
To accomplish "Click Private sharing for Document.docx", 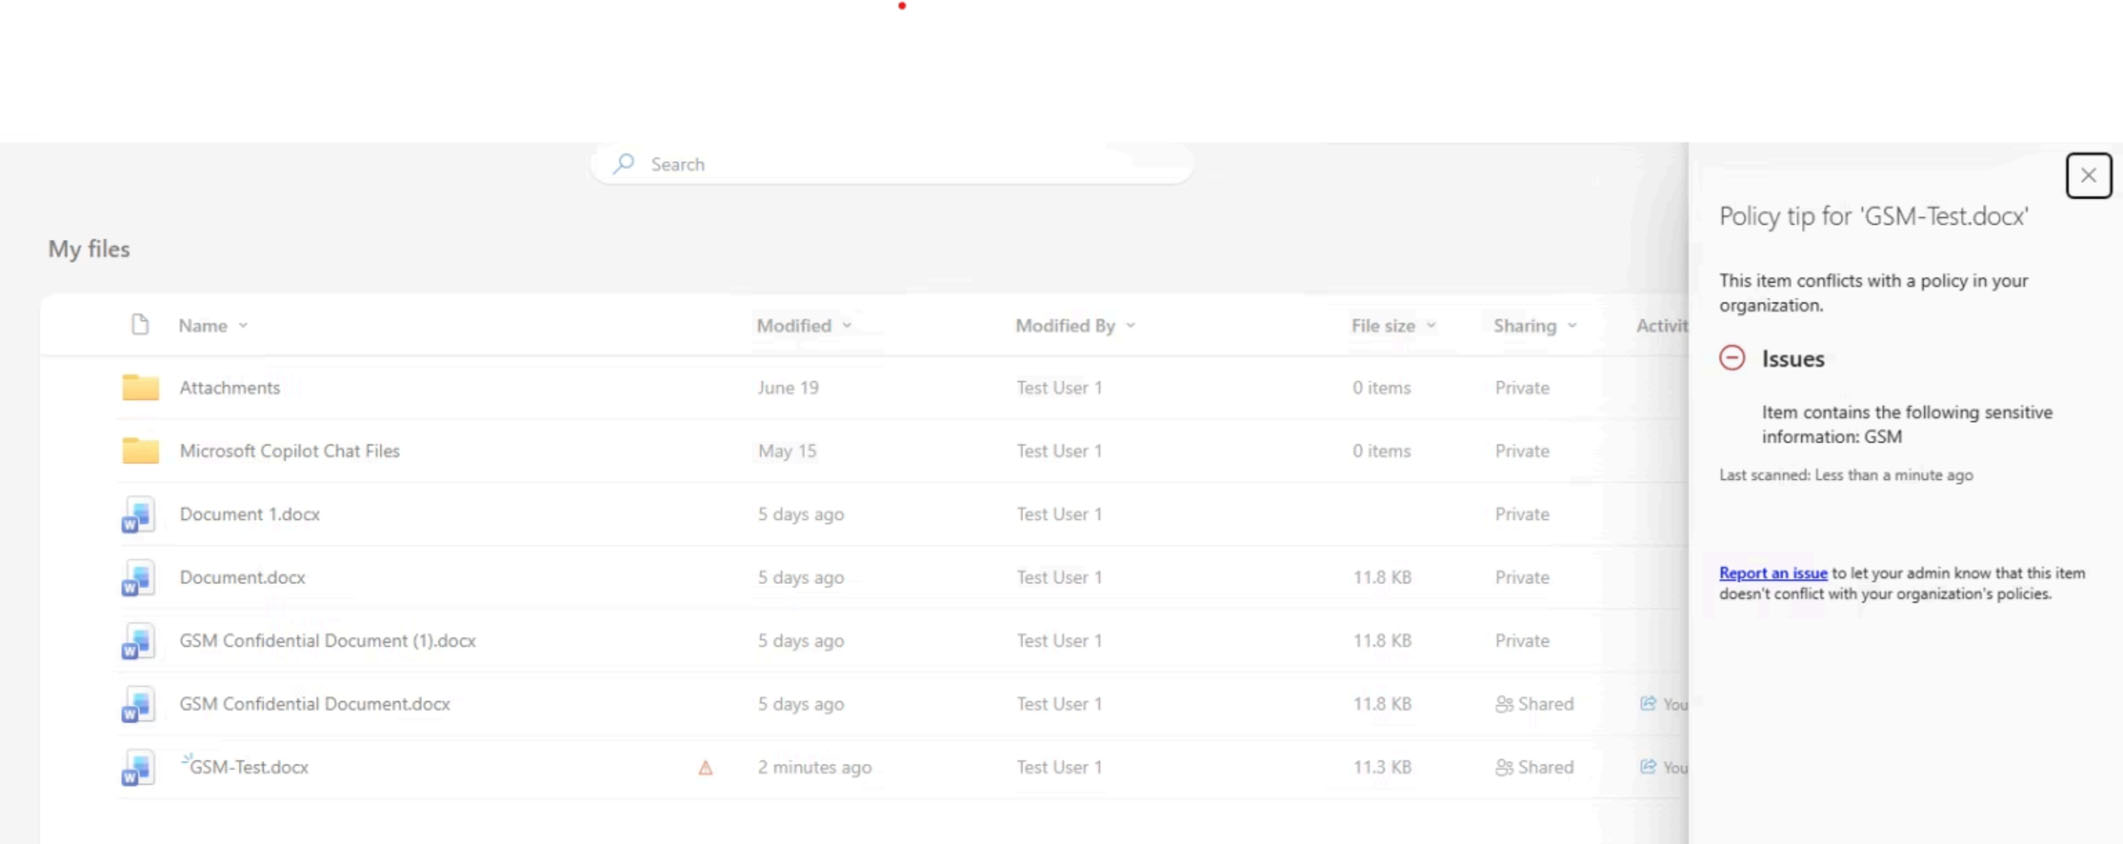I will 1522,577.
